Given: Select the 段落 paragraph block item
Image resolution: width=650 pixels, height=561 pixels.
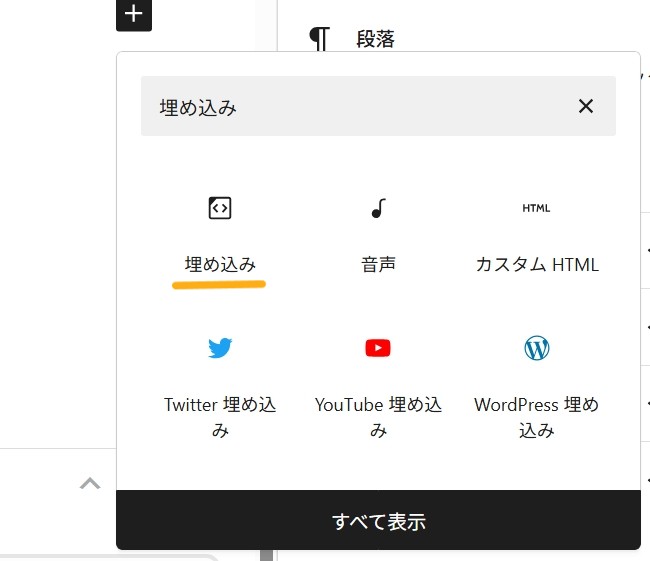Looking at the screenshot, I should [375, 39].
